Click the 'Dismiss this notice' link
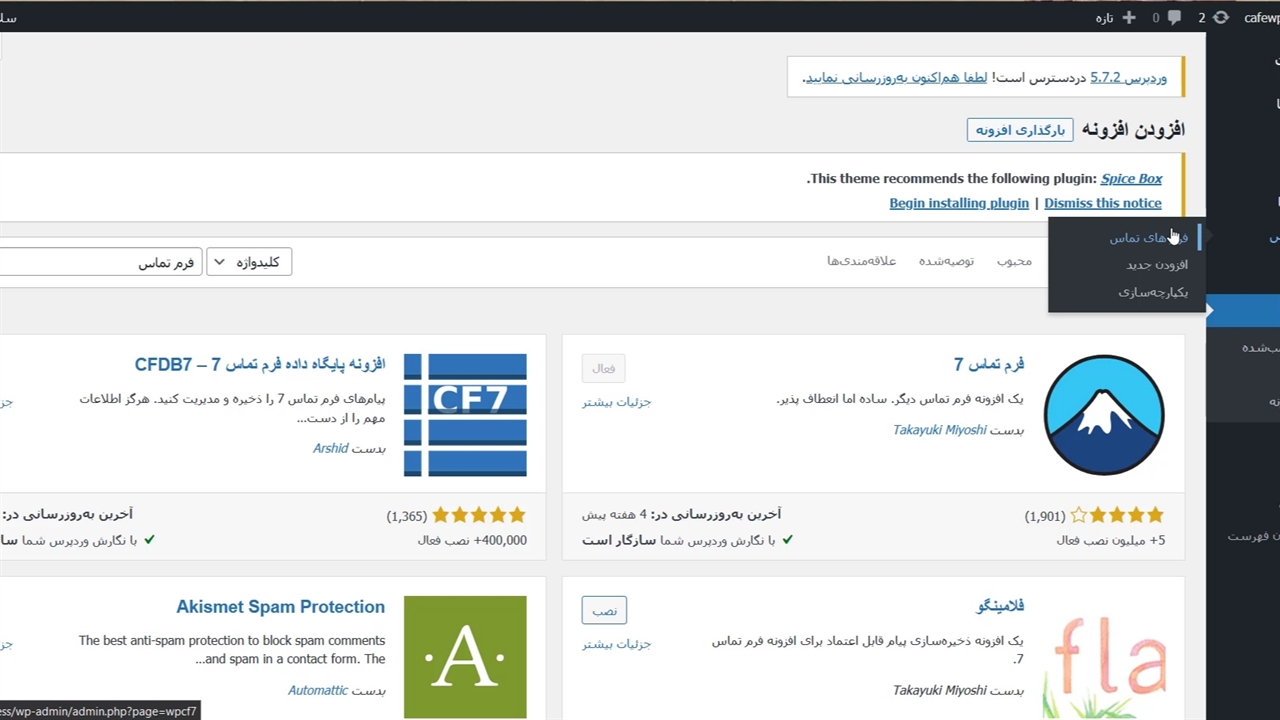The image size is (1280, 720). click(x=1102, y=203)
